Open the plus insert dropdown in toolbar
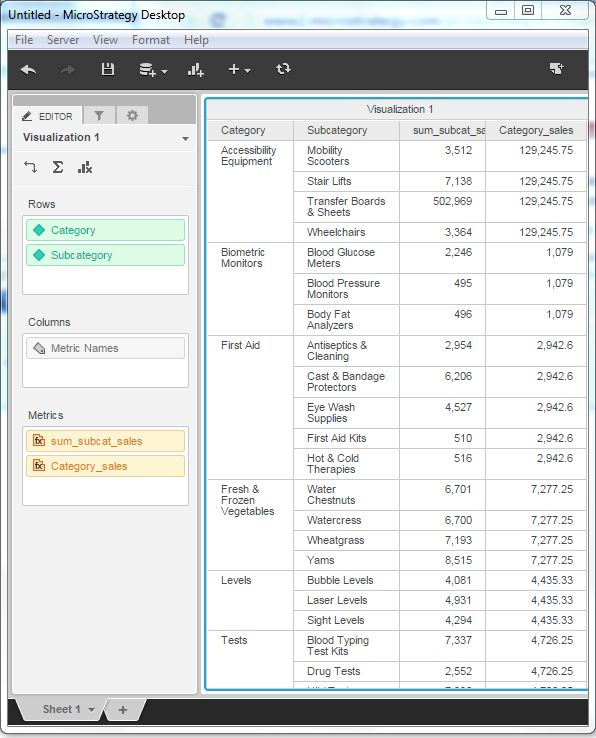Image resolution: width=596 pixels, height=738 pixels. tap(239, 70)
